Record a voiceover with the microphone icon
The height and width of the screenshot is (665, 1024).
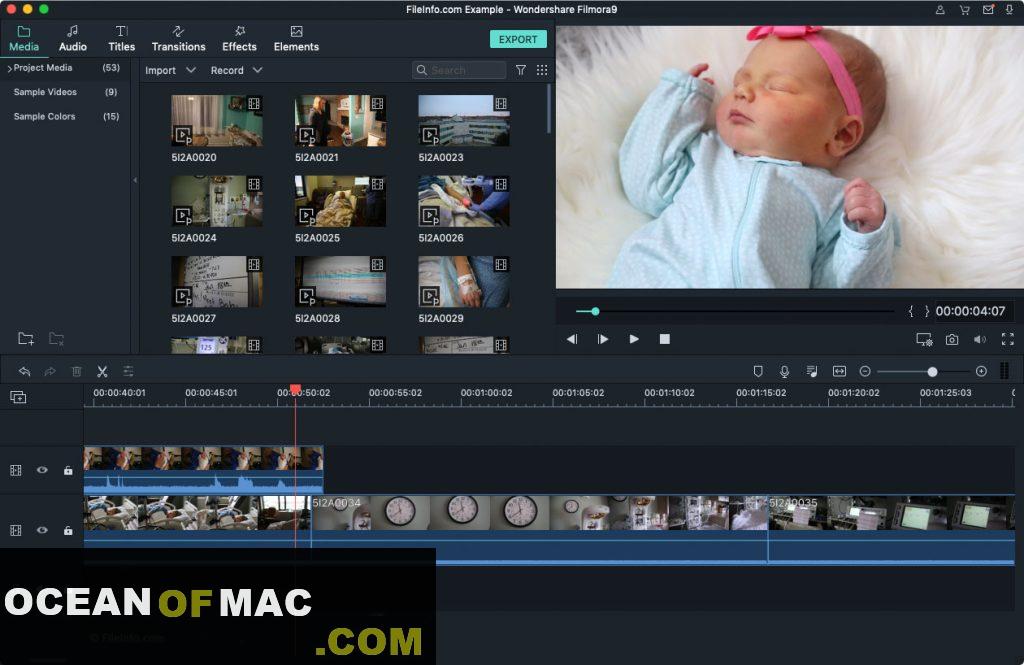(784, 371)
